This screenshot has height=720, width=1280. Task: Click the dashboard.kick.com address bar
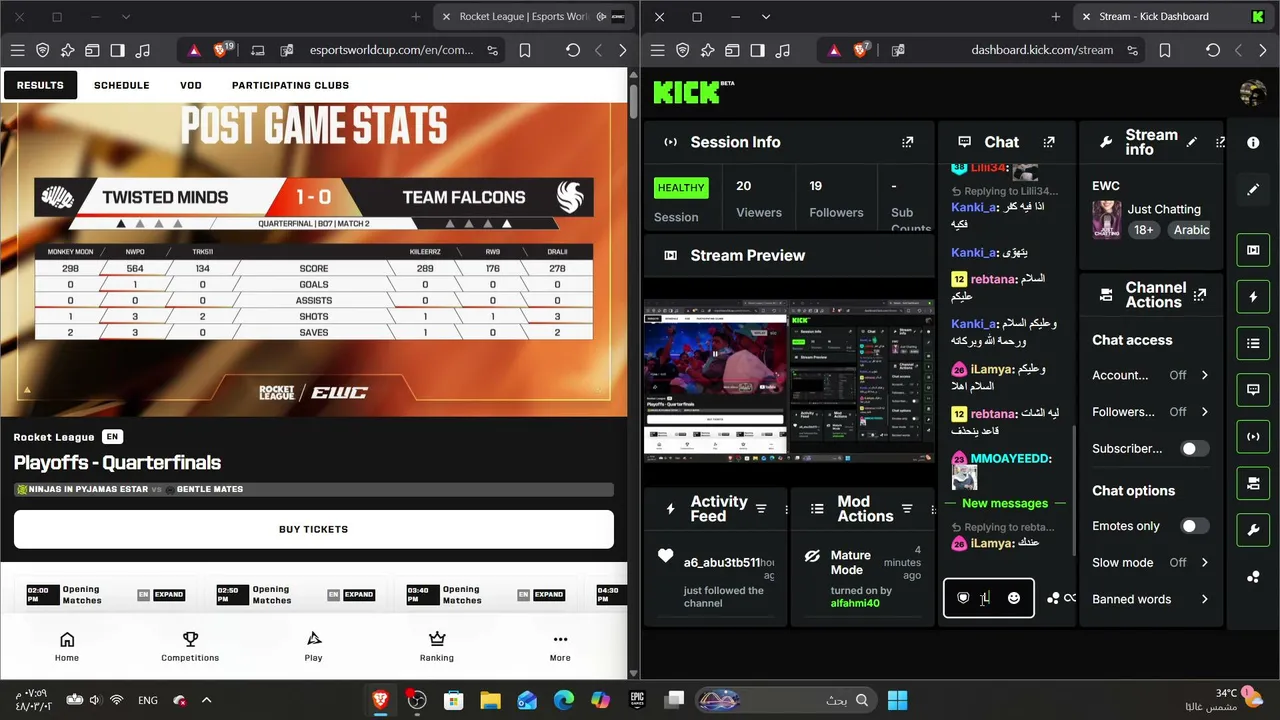point(1041,50)
